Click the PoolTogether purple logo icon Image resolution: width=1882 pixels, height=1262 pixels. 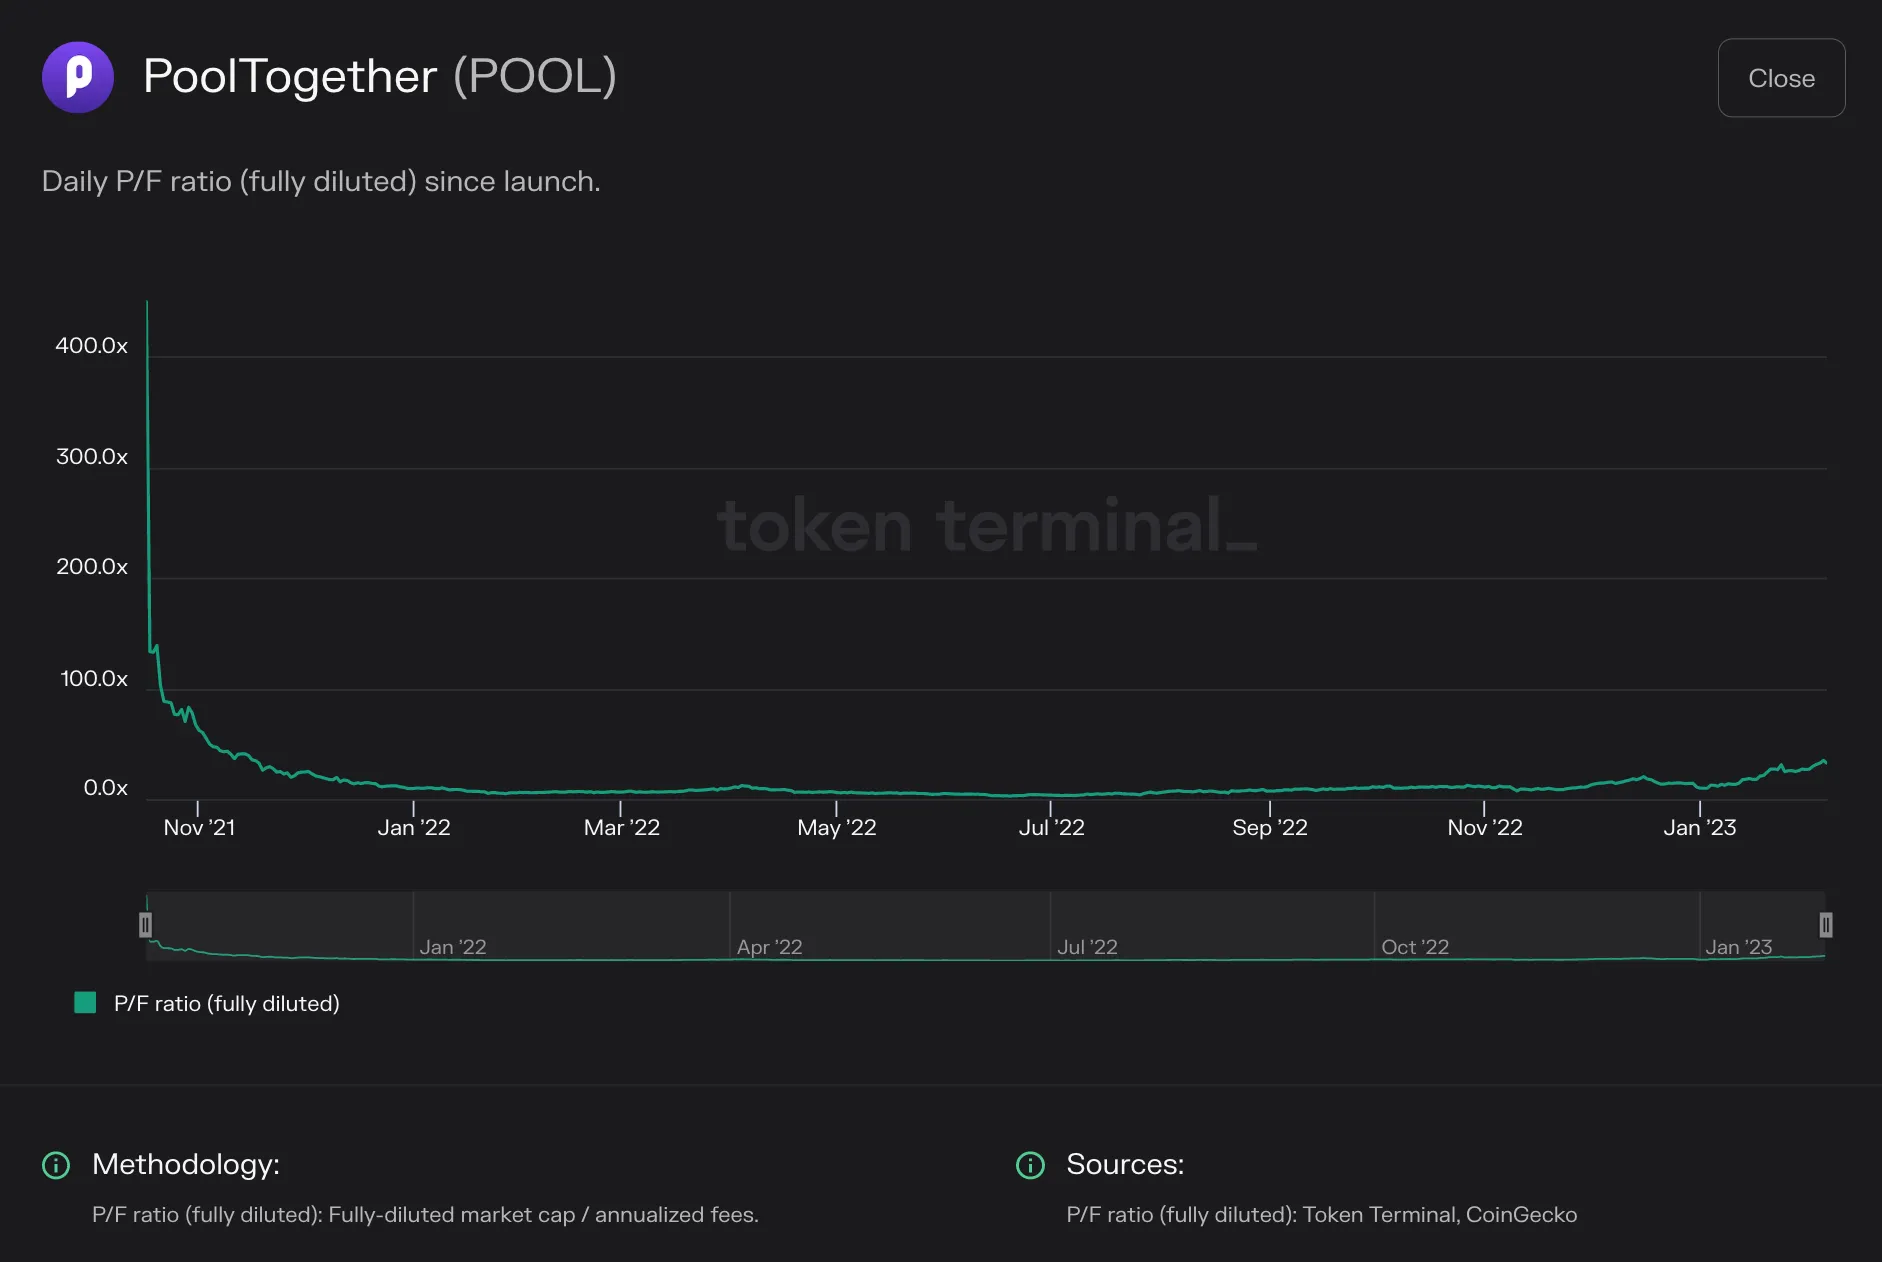pyautogui.click(x=78, y=77)
